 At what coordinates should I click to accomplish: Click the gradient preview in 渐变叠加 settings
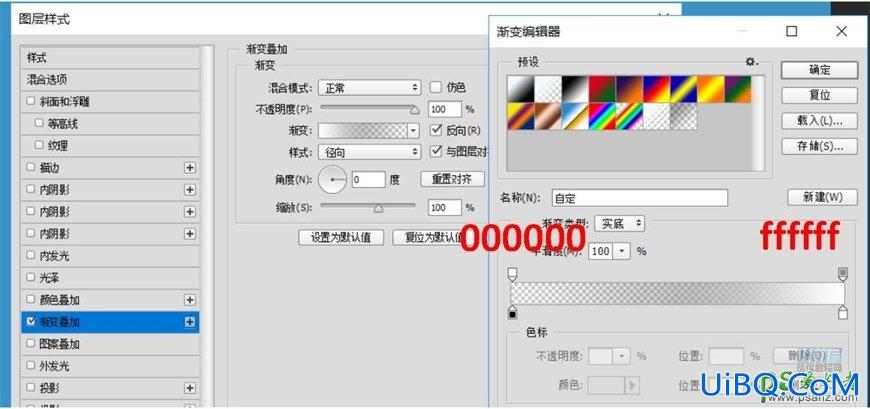[363, 131]
